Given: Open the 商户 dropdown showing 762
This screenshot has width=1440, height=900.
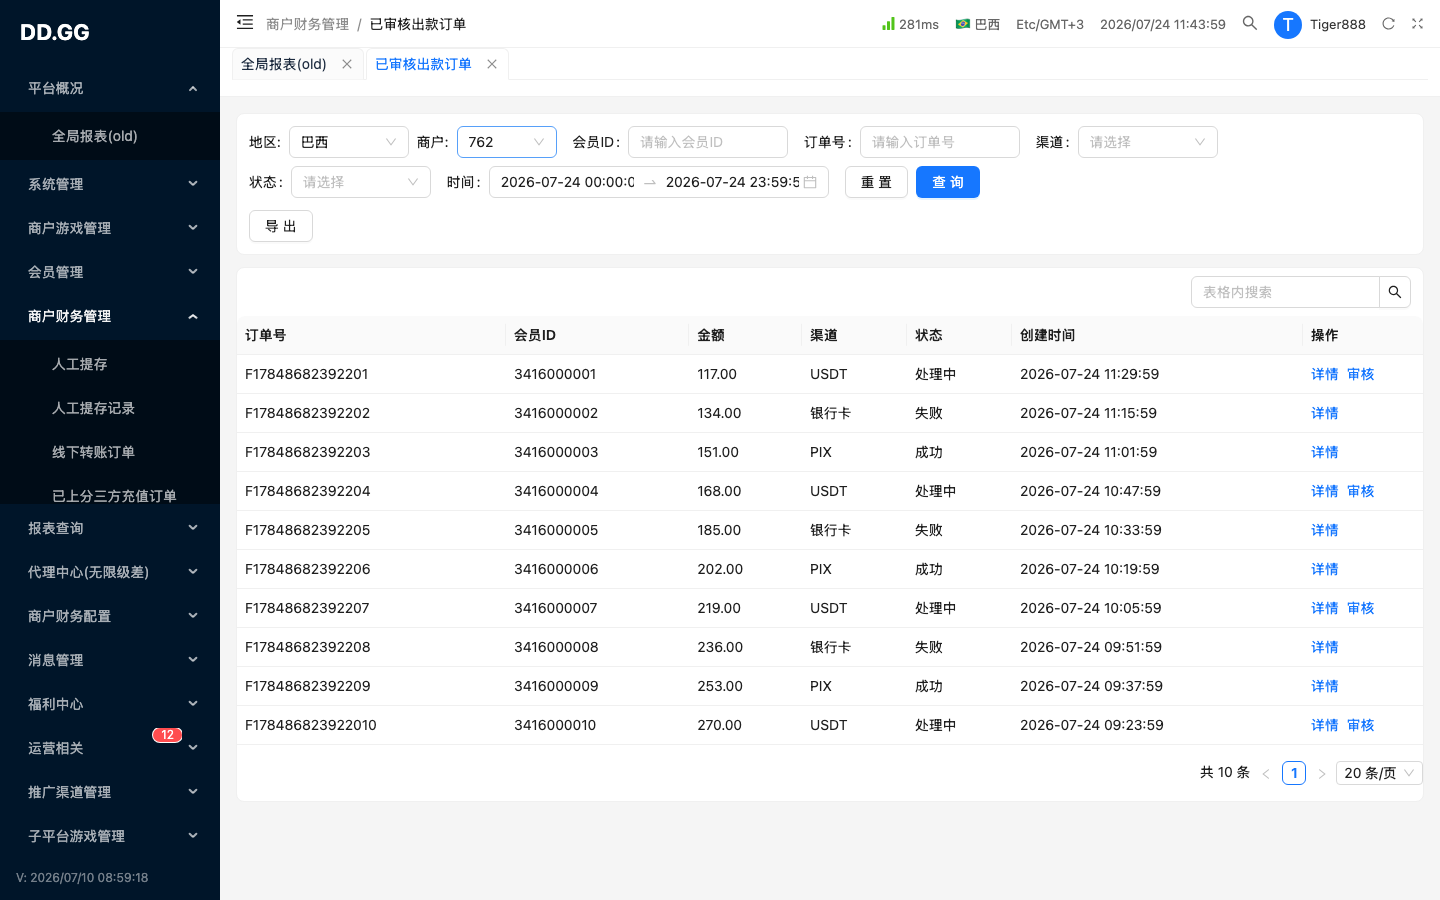Looking at the screenshot, I should [x=507, y=142].
